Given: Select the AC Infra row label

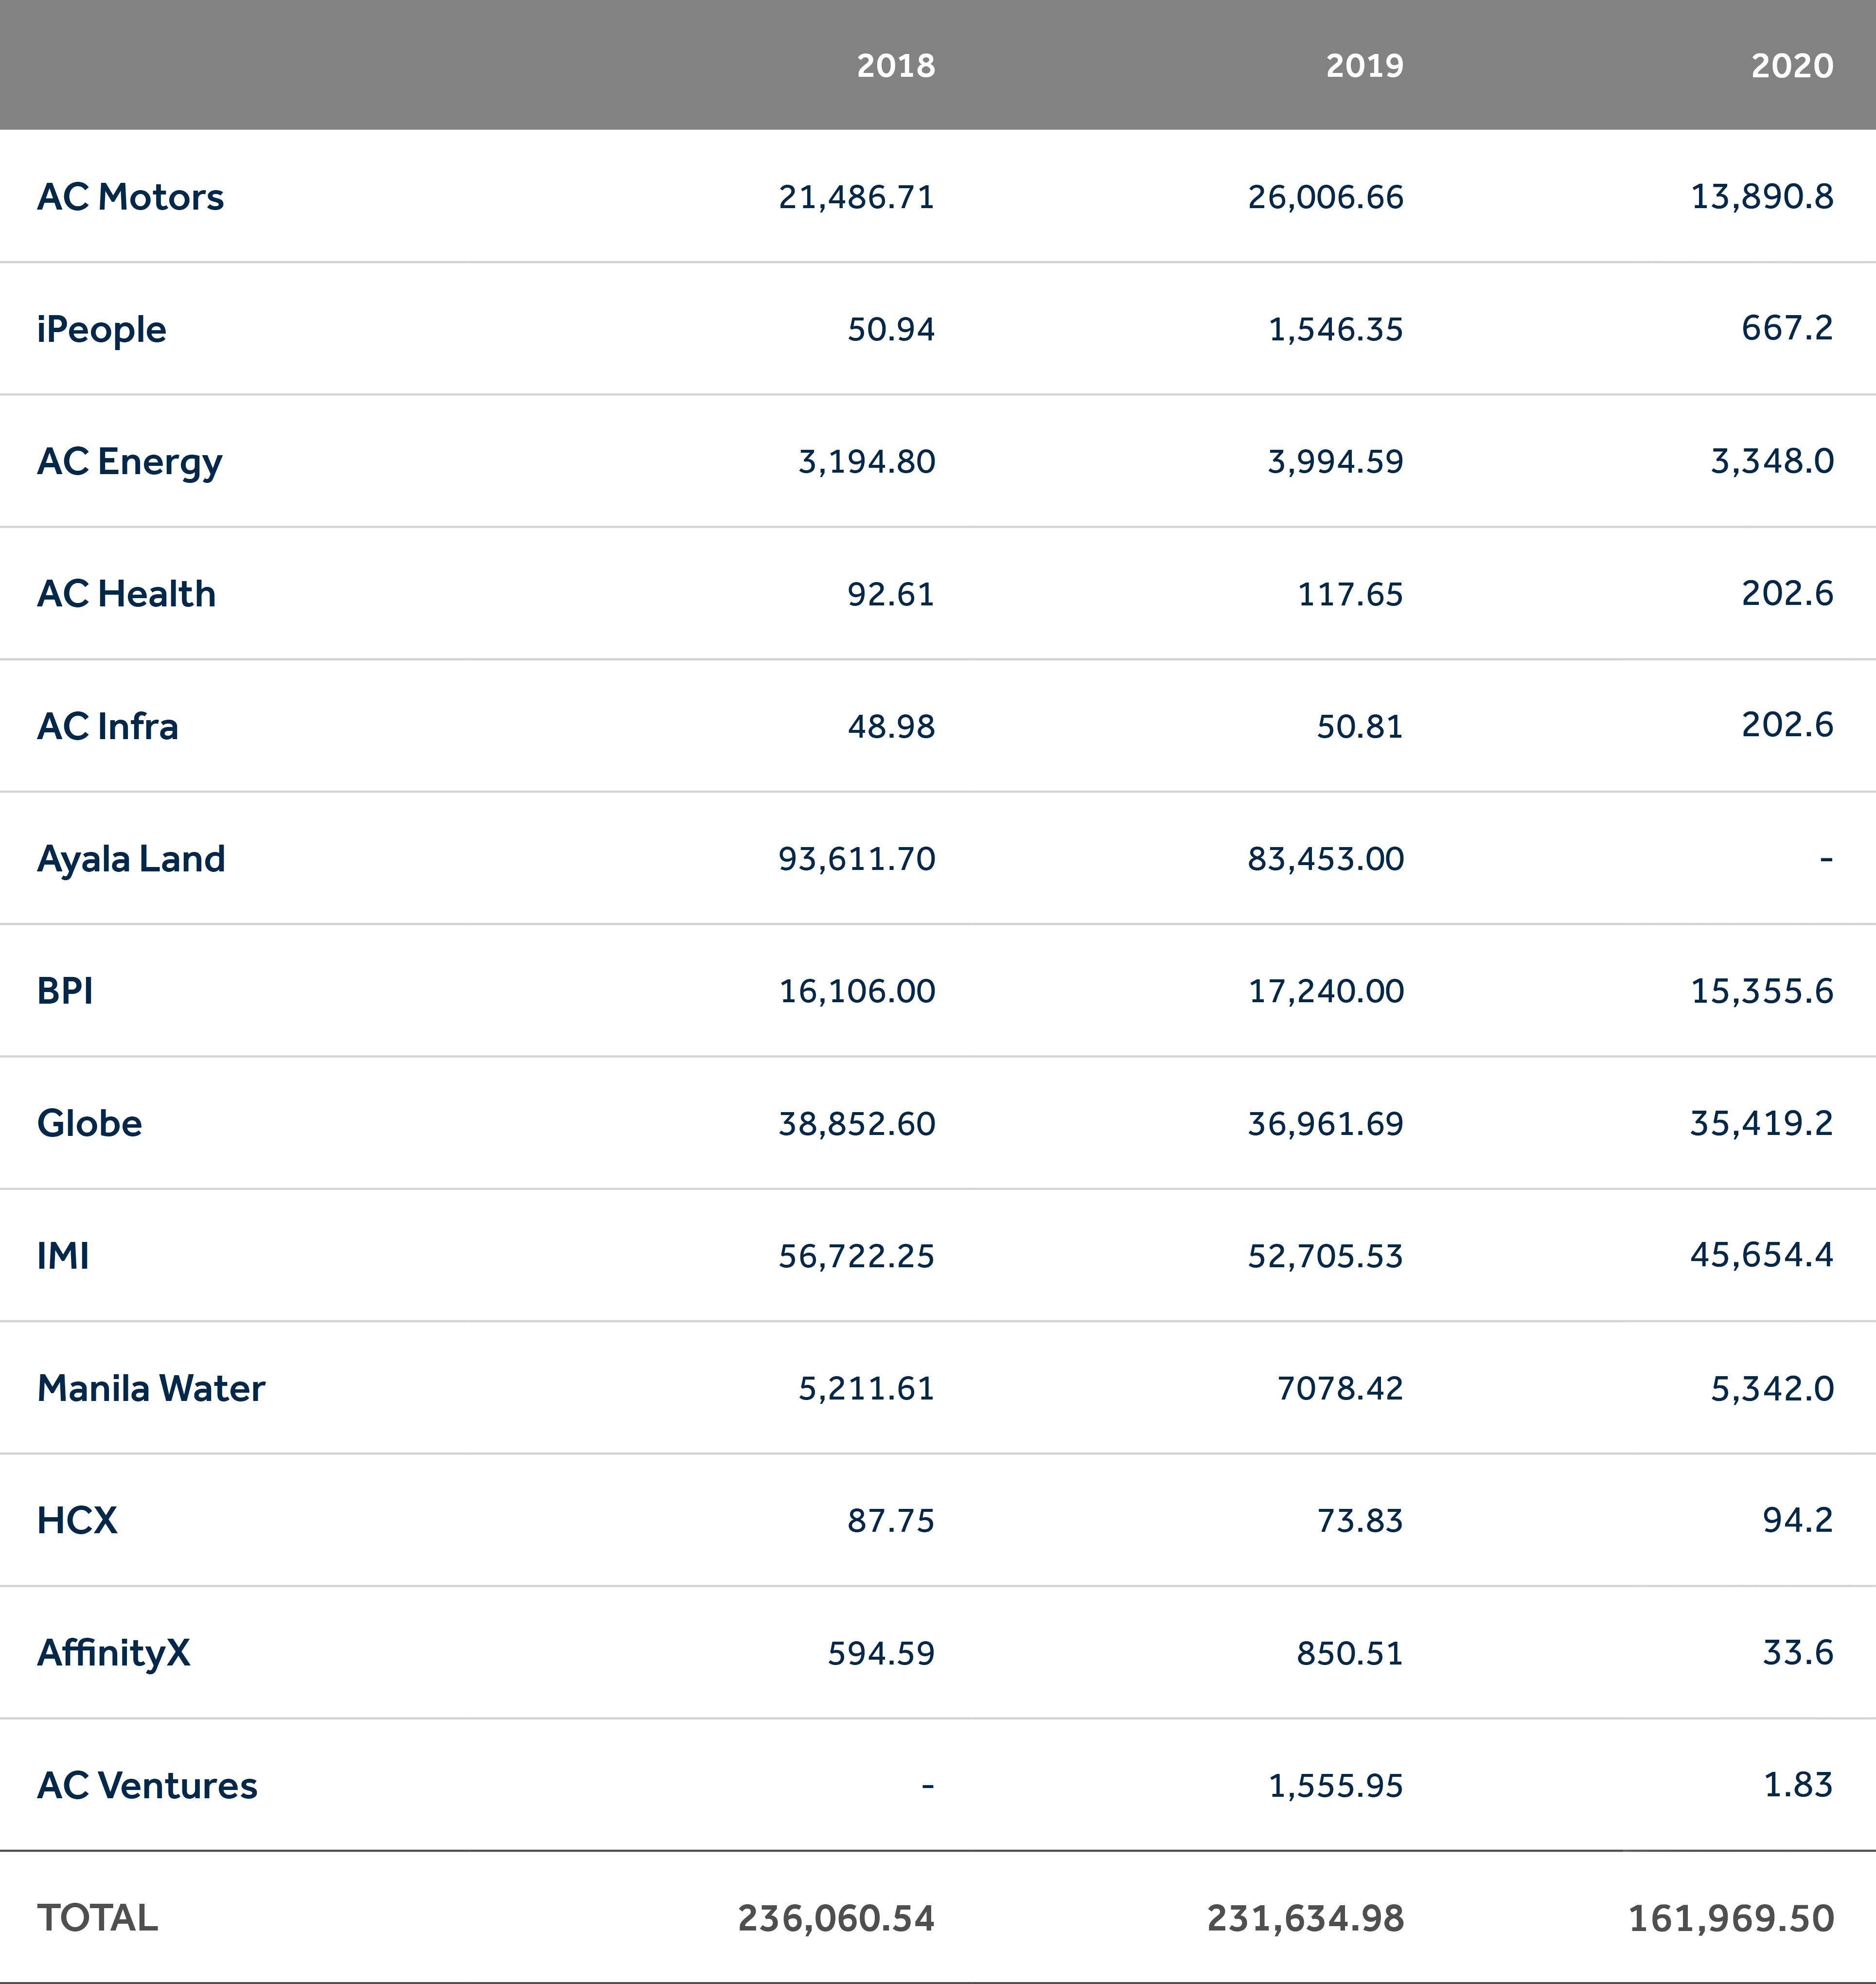Looking at the screenshot, I should pos(107,726).
